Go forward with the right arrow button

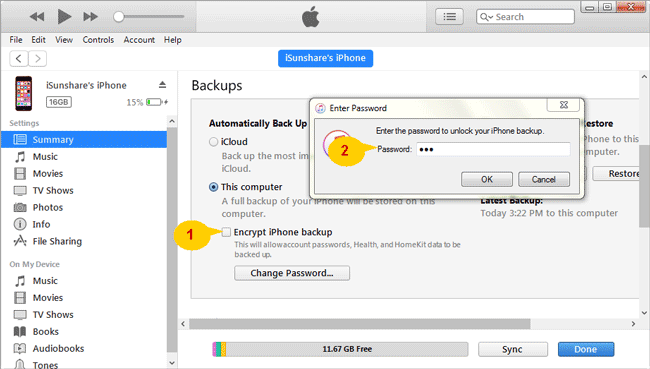38,58
